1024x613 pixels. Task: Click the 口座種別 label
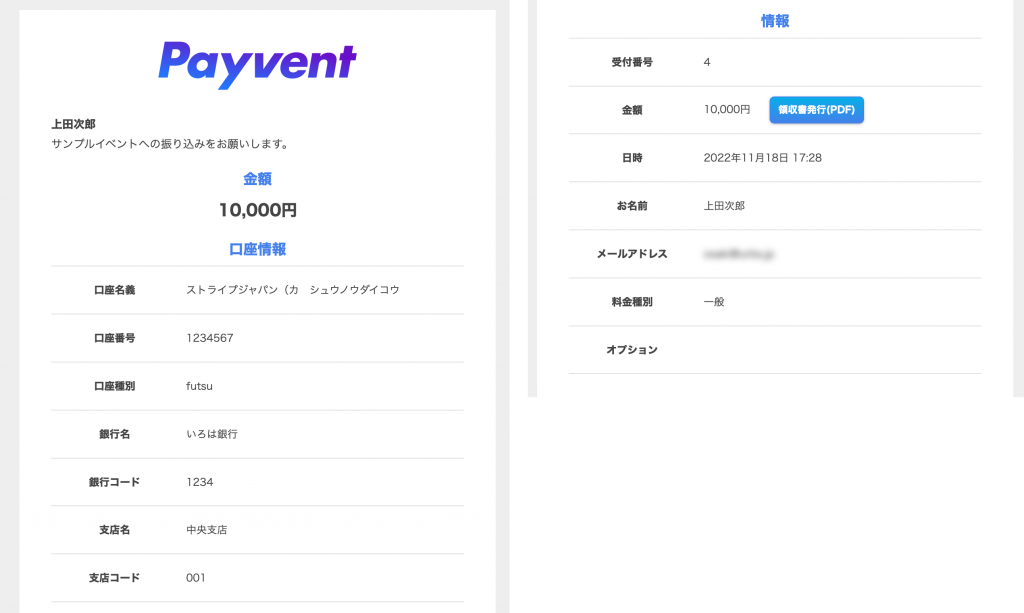point(114,386)
